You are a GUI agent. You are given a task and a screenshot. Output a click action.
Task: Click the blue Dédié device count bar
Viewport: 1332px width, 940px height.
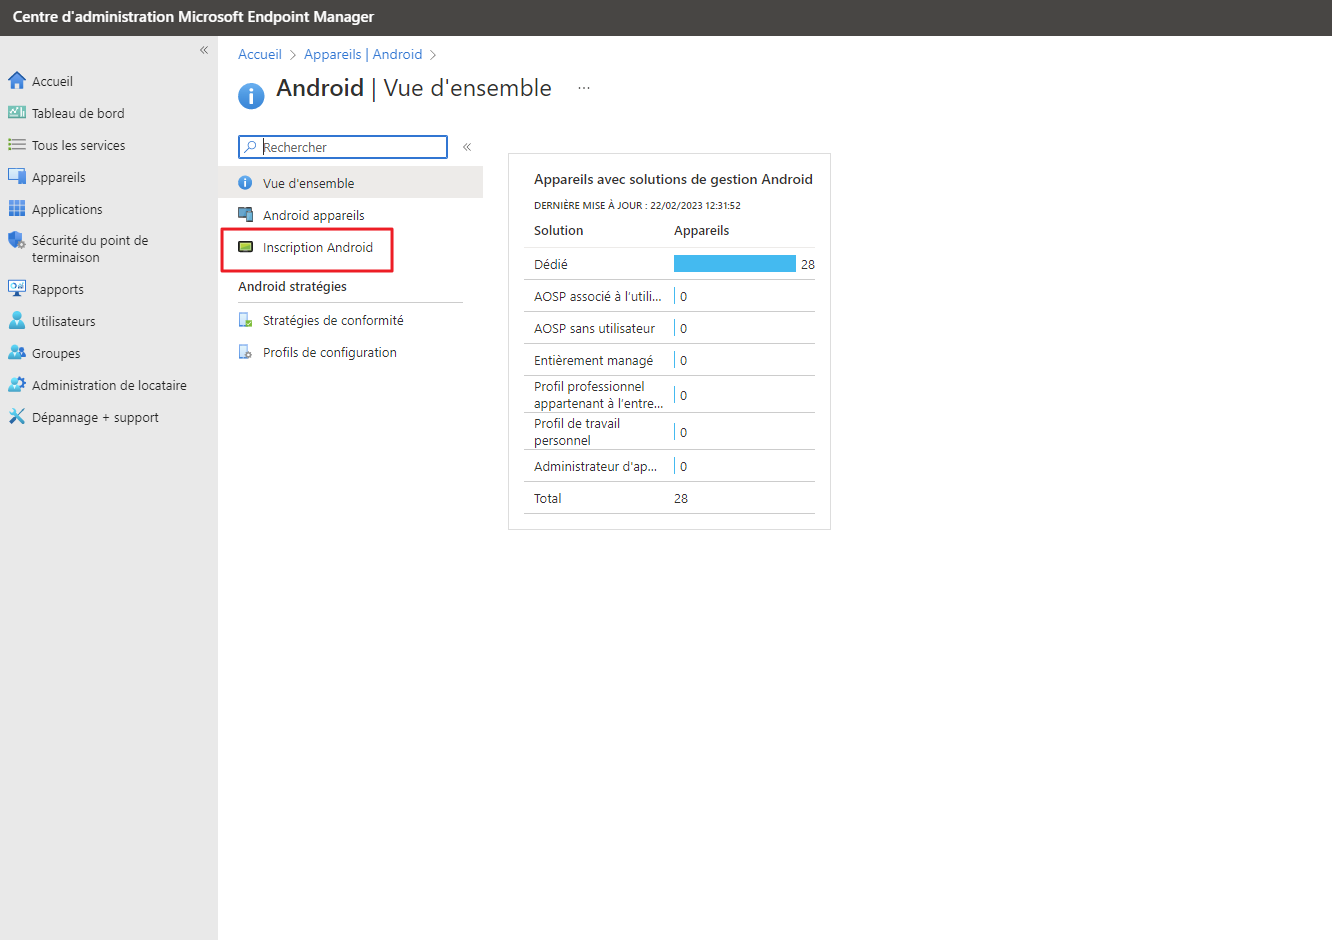pos(735,264)
